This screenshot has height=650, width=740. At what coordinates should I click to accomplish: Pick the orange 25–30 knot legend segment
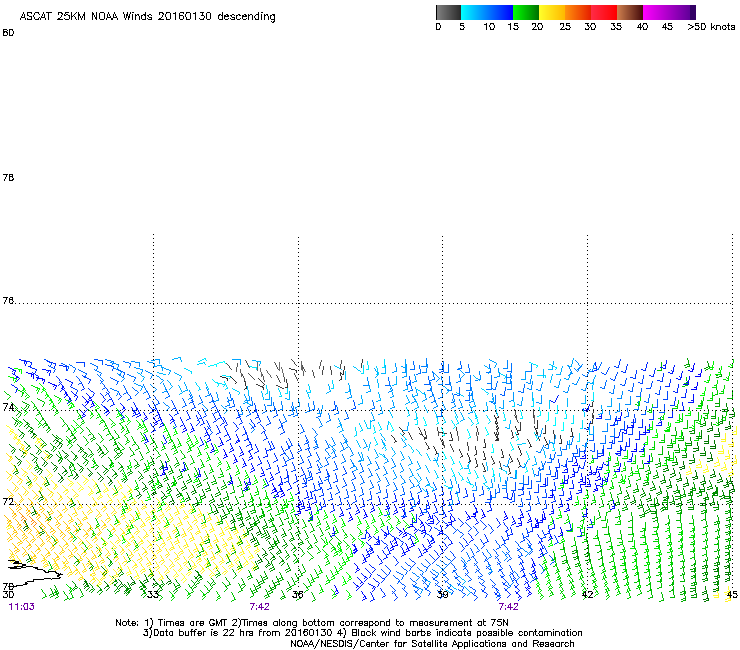point(578,12)
